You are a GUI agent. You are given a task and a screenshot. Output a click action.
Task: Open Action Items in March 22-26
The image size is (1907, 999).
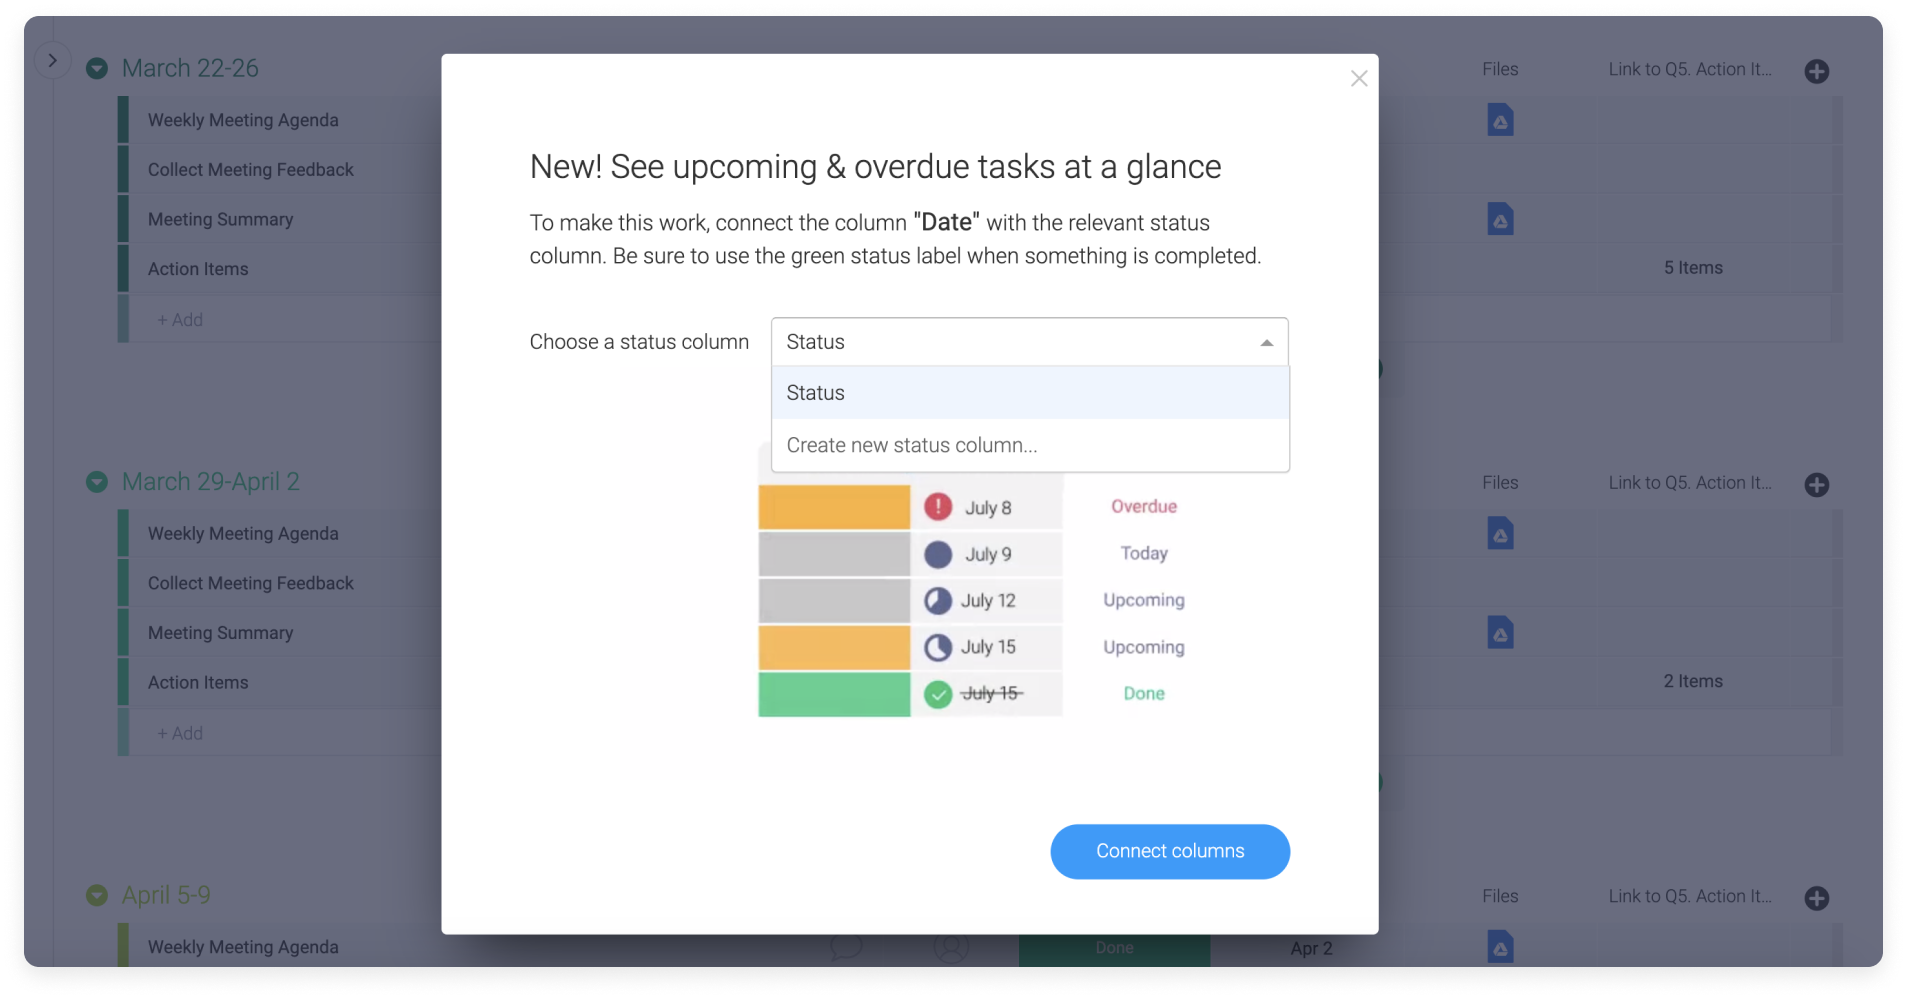click(x=198, y=269)
